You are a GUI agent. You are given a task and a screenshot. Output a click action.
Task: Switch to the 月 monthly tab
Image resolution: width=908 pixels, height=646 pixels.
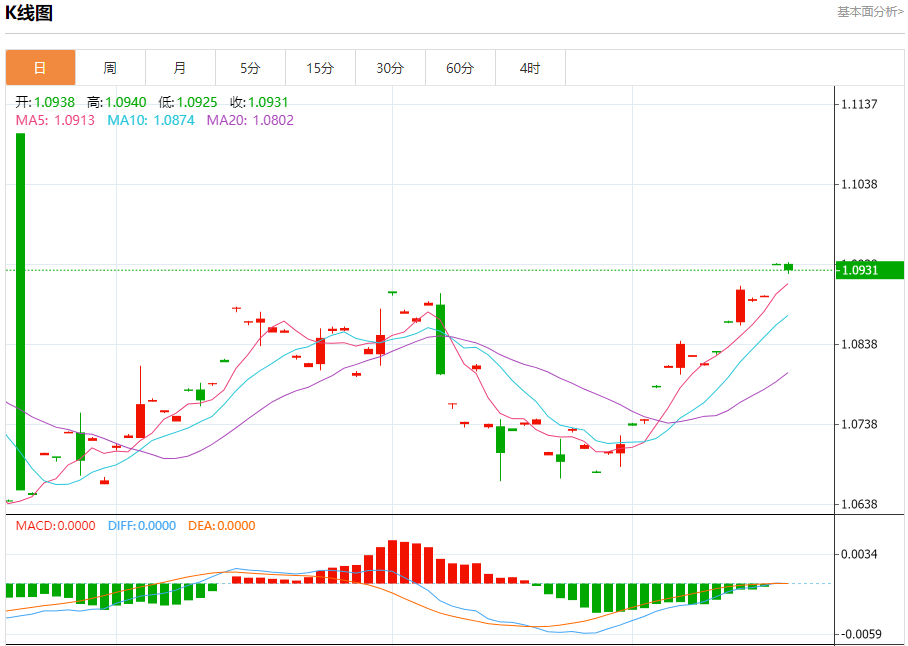tap(180, 68)
